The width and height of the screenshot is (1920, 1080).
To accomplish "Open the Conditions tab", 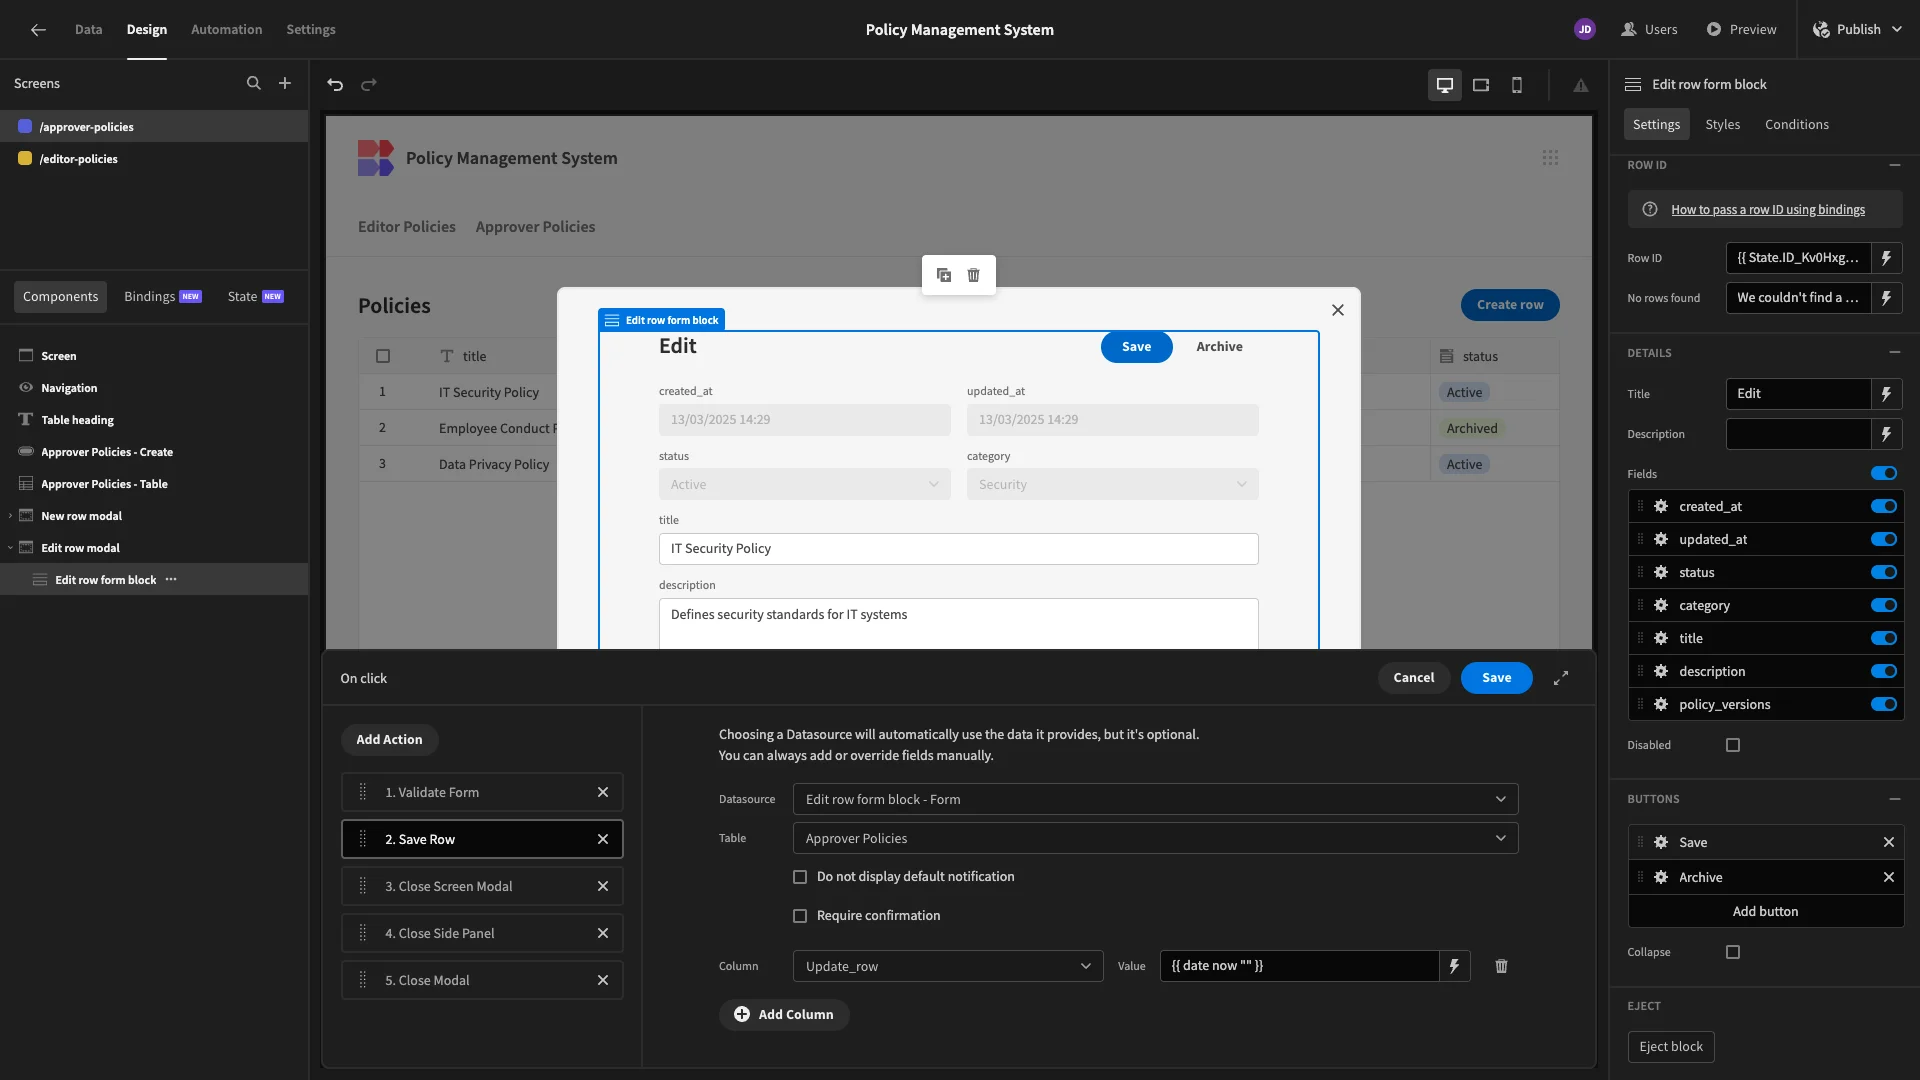I will point(1796,125).
